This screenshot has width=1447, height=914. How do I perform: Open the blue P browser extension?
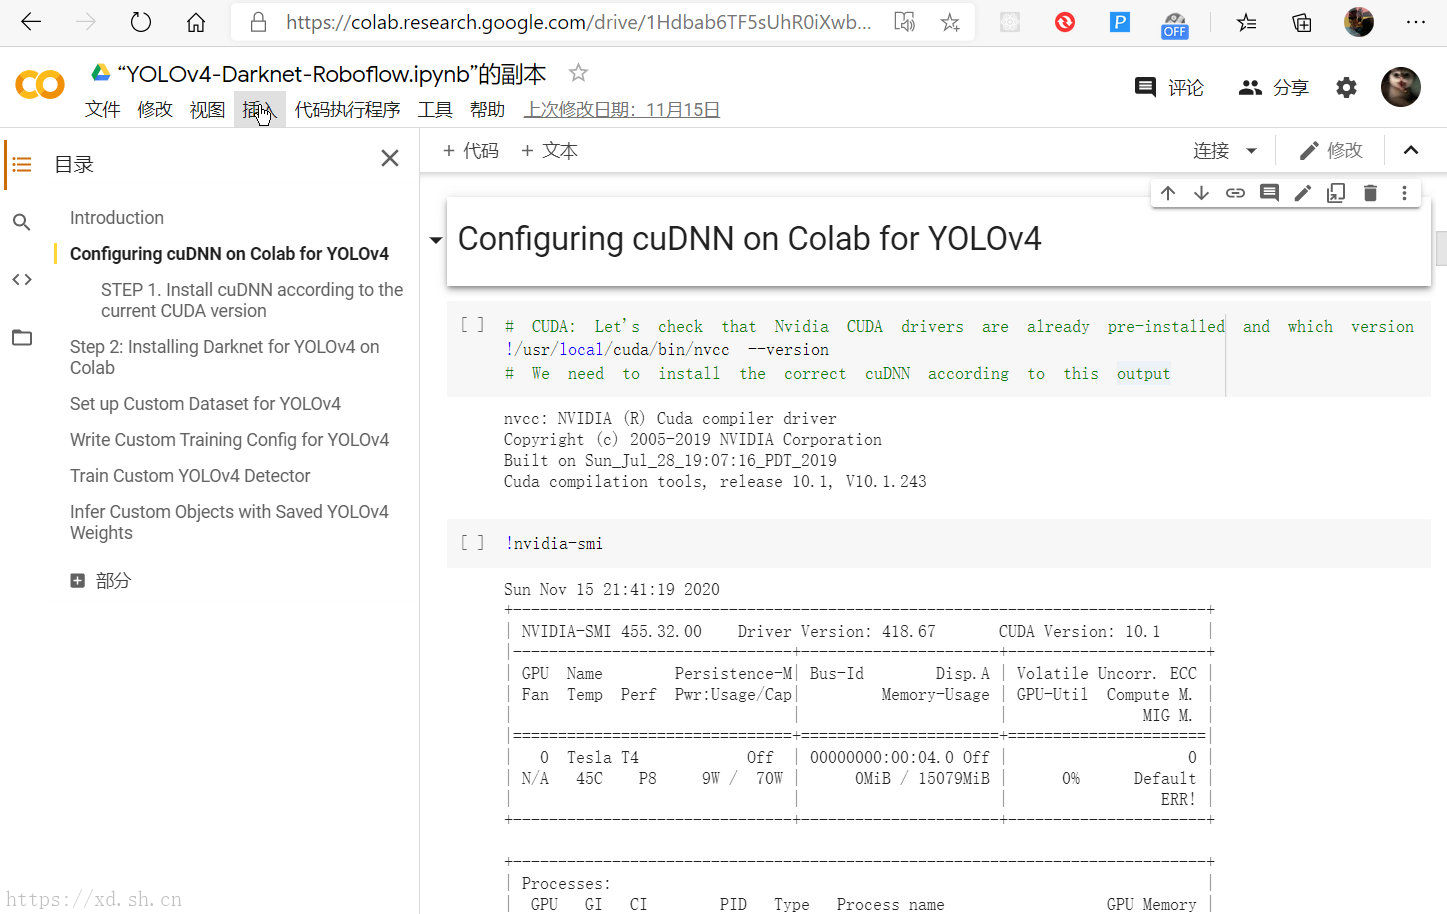coord(1120,22)
